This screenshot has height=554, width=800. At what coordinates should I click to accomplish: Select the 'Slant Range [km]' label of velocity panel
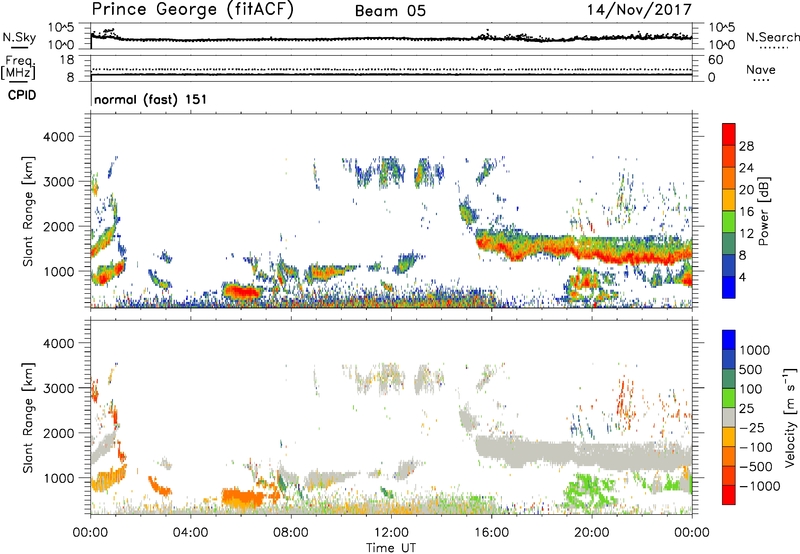click(28, 417)
